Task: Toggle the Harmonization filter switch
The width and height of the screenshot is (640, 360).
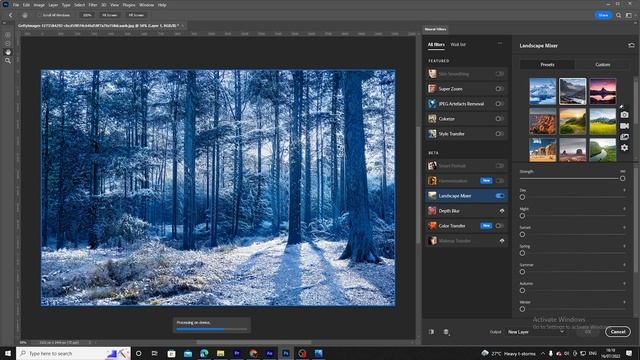Action: pyautogui.click(x=500, y=181)
